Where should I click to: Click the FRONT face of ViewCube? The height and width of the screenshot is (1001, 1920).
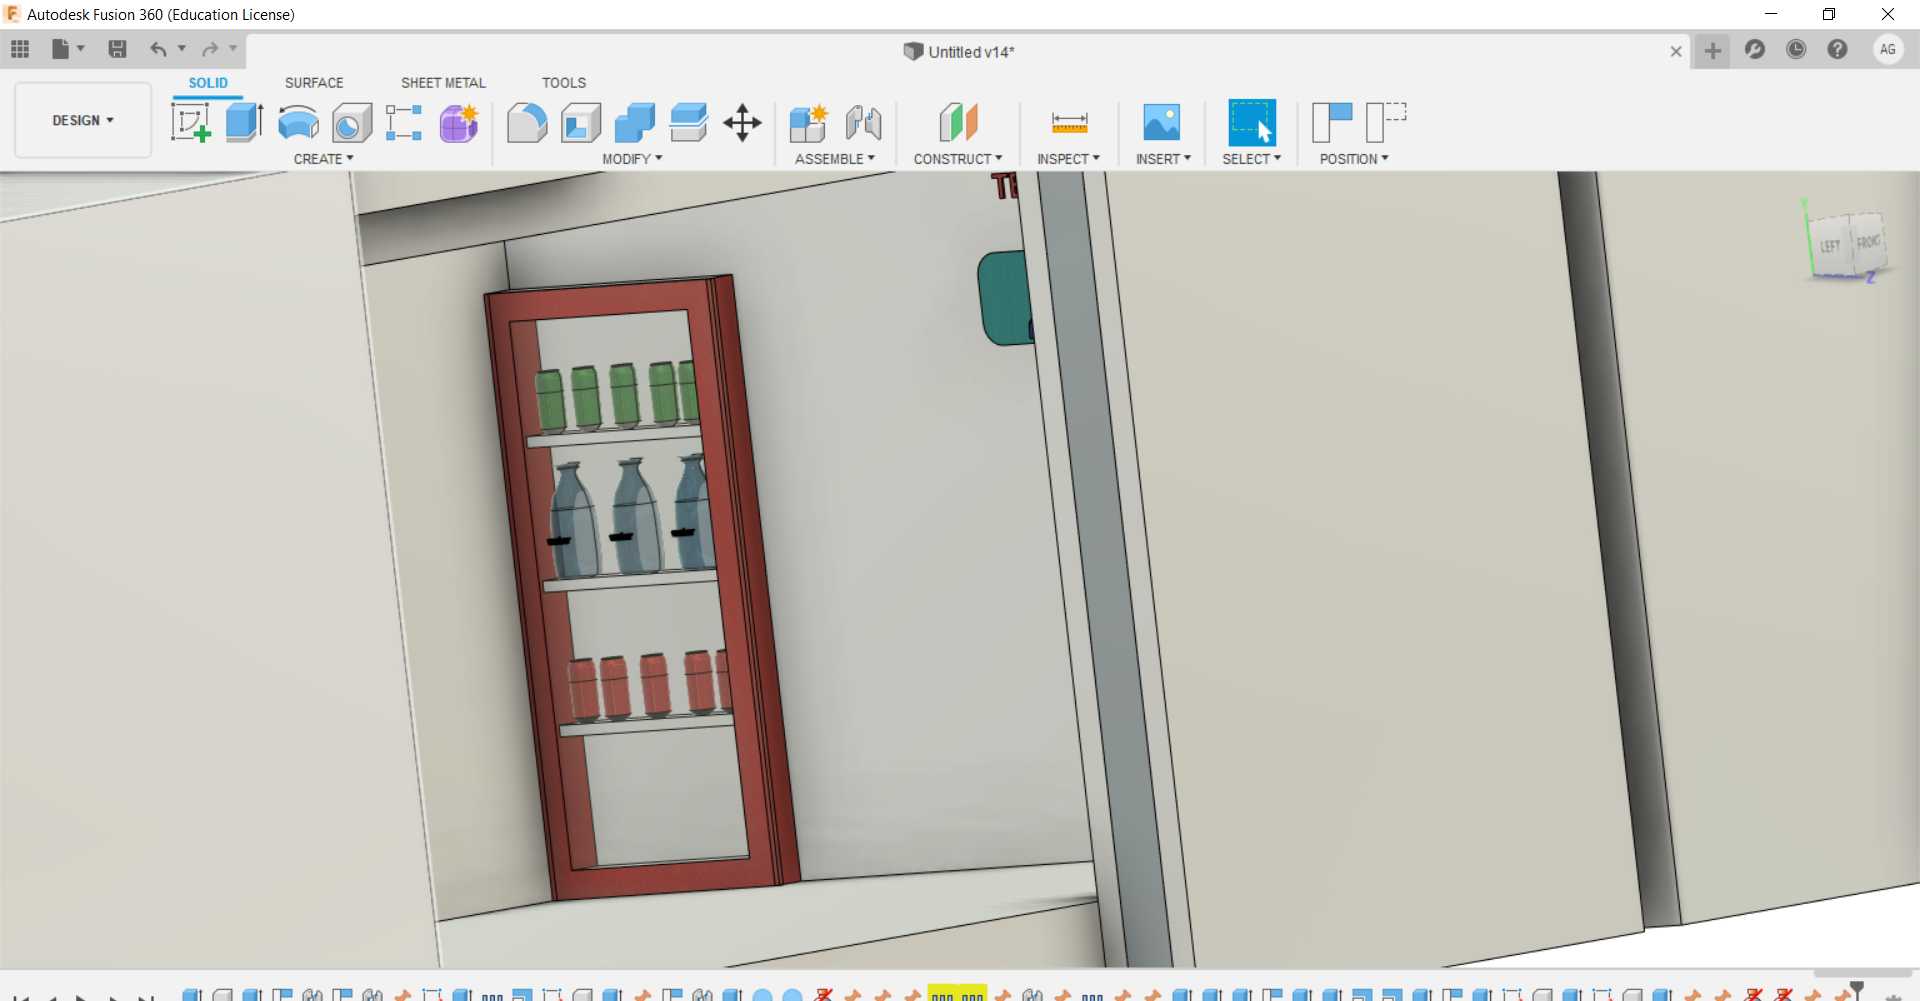click(x=1868, y=242)
